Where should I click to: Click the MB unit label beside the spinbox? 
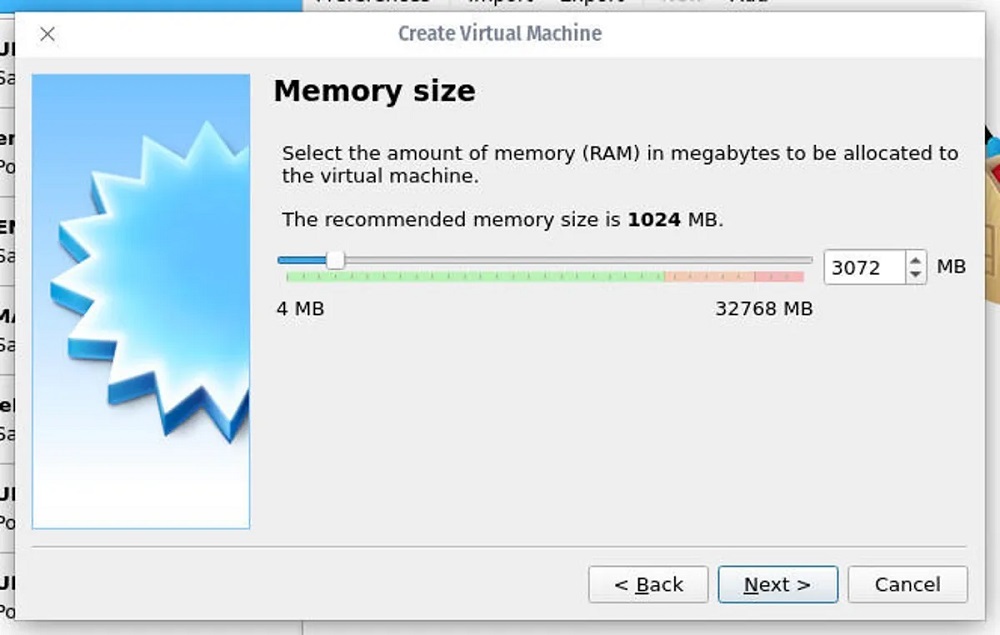coord(951,267)
